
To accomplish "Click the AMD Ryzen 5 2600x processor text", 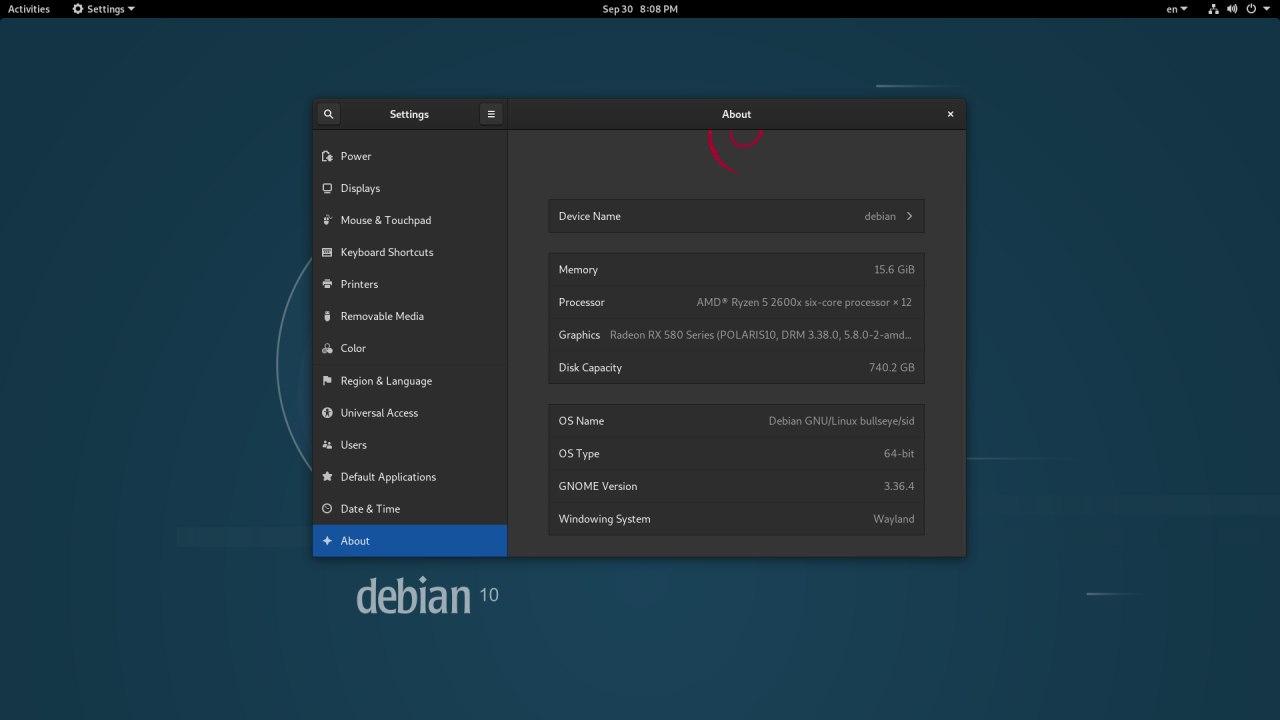I will click(804, 302).
